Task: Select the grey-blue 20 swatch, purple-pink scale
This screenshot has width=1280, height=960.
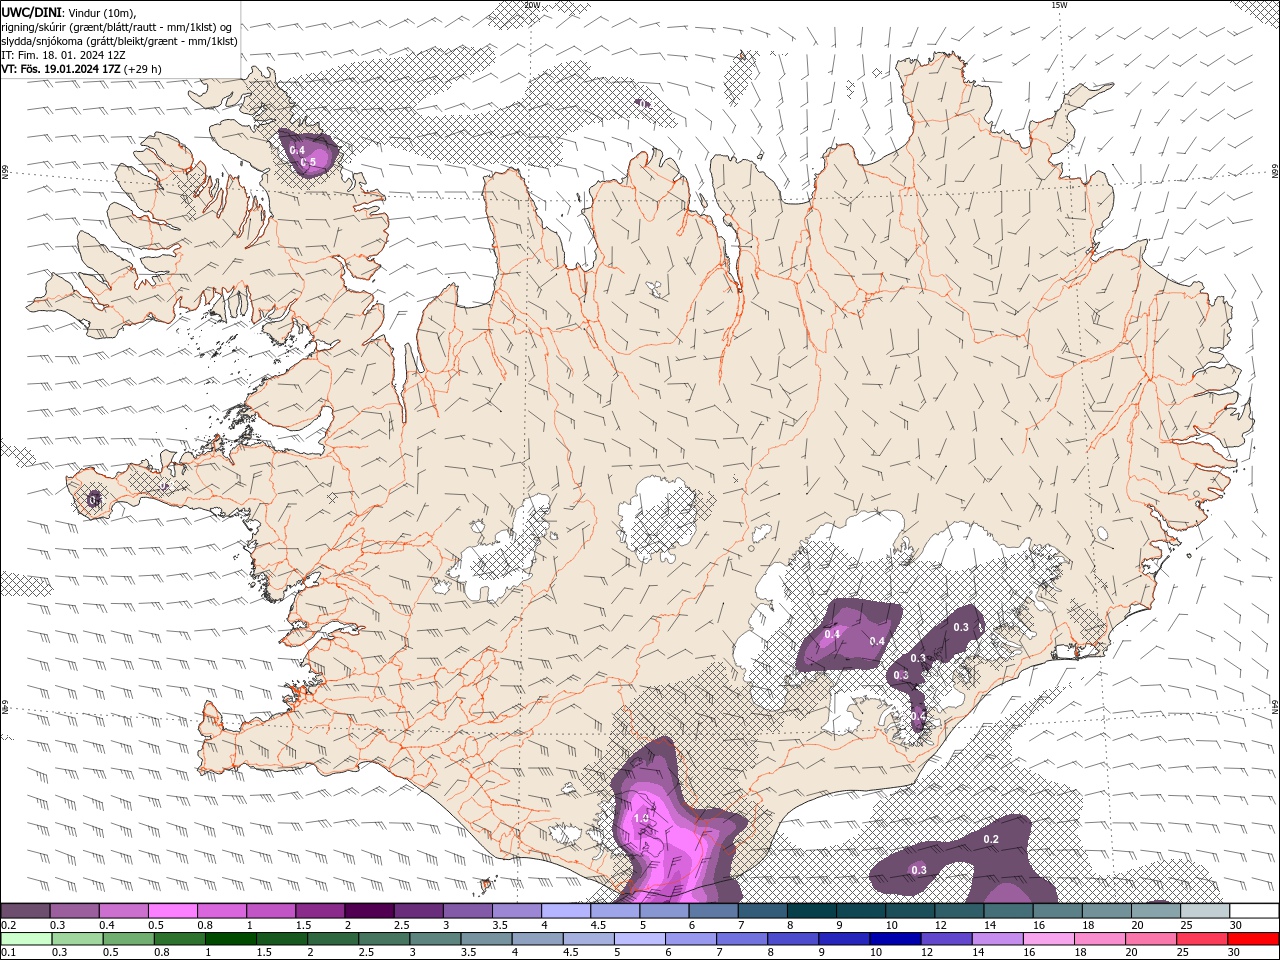Action: 1156,911
